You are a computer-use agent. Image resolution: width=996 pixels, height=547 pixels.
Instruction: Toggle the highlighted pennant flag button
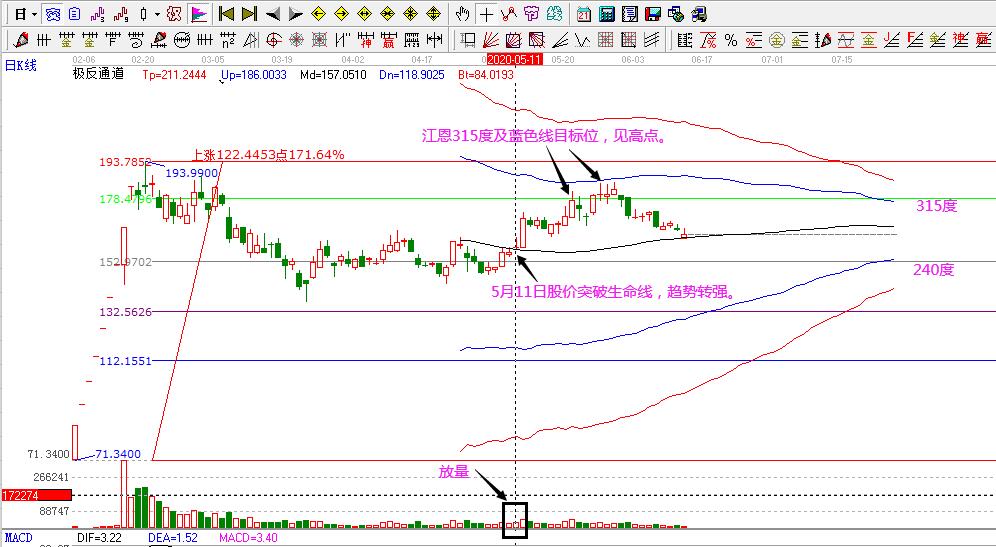point(199,14)
